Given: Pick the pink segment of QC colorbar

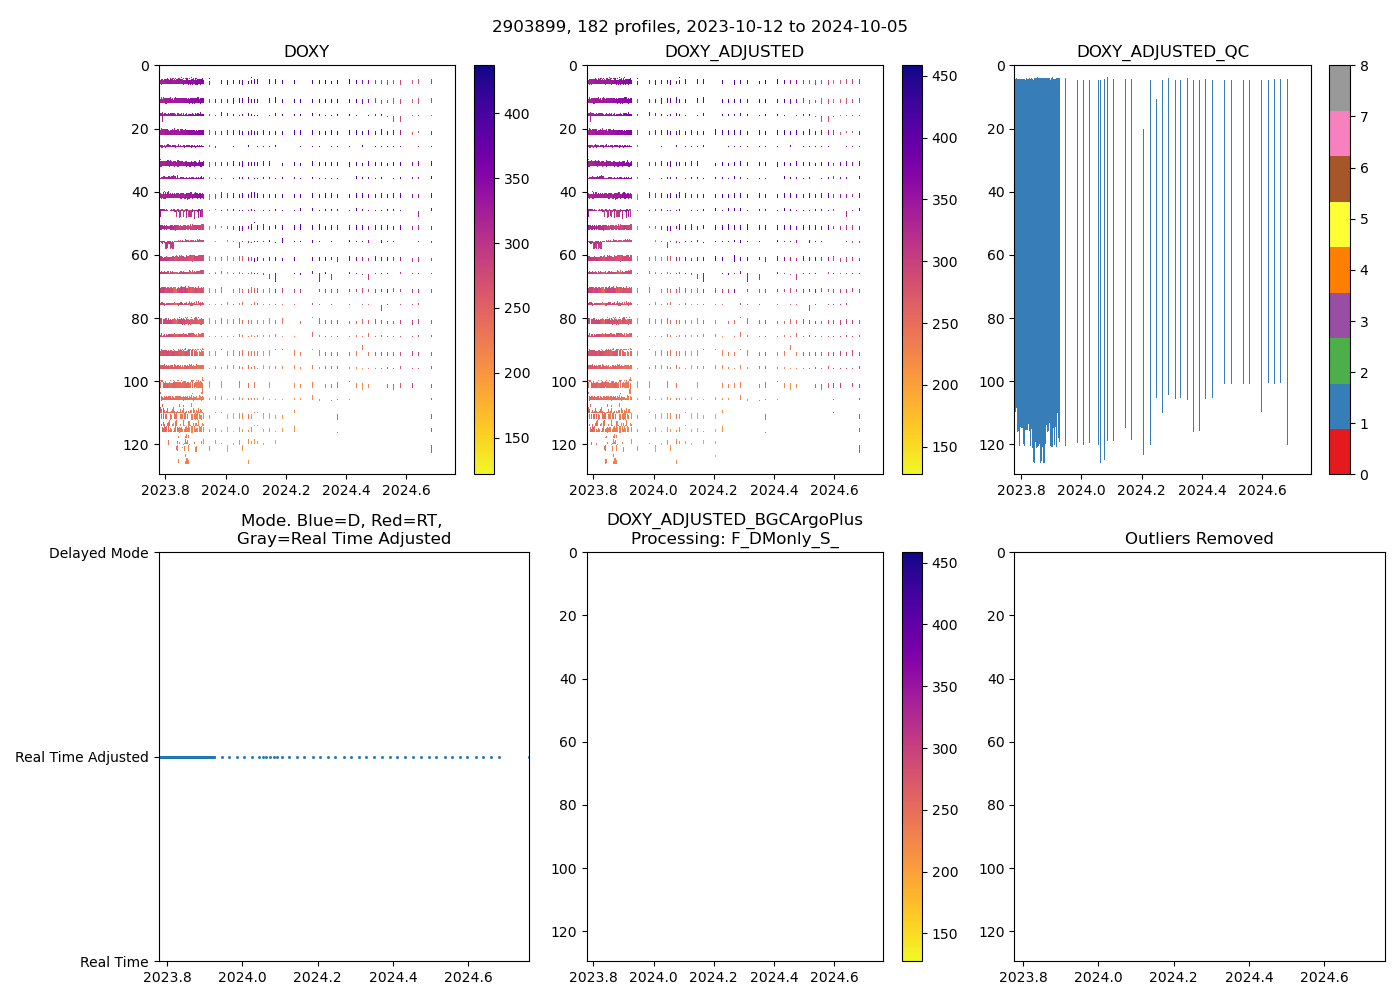Looking at the screenshot, I should 1339,133.
